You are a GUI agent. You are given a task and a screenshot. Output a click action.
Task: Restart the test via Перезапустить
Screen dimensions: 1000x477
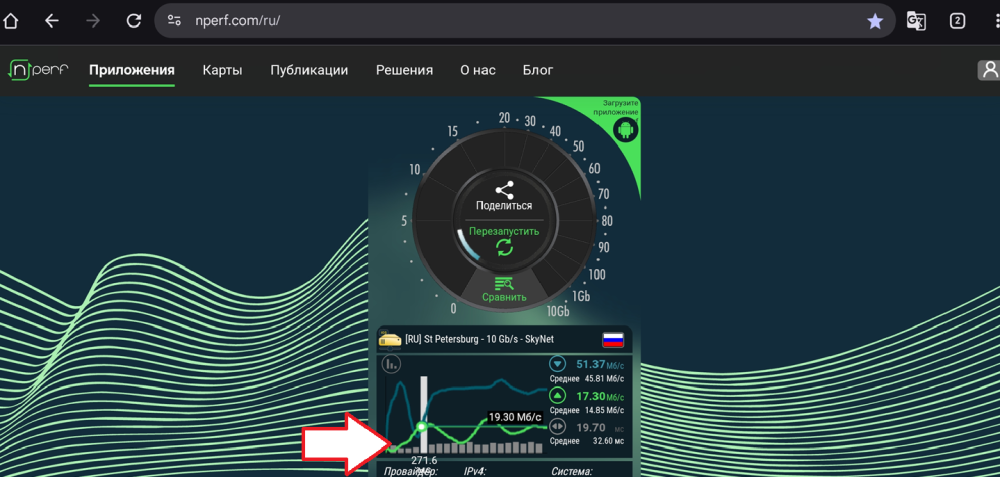504,231
